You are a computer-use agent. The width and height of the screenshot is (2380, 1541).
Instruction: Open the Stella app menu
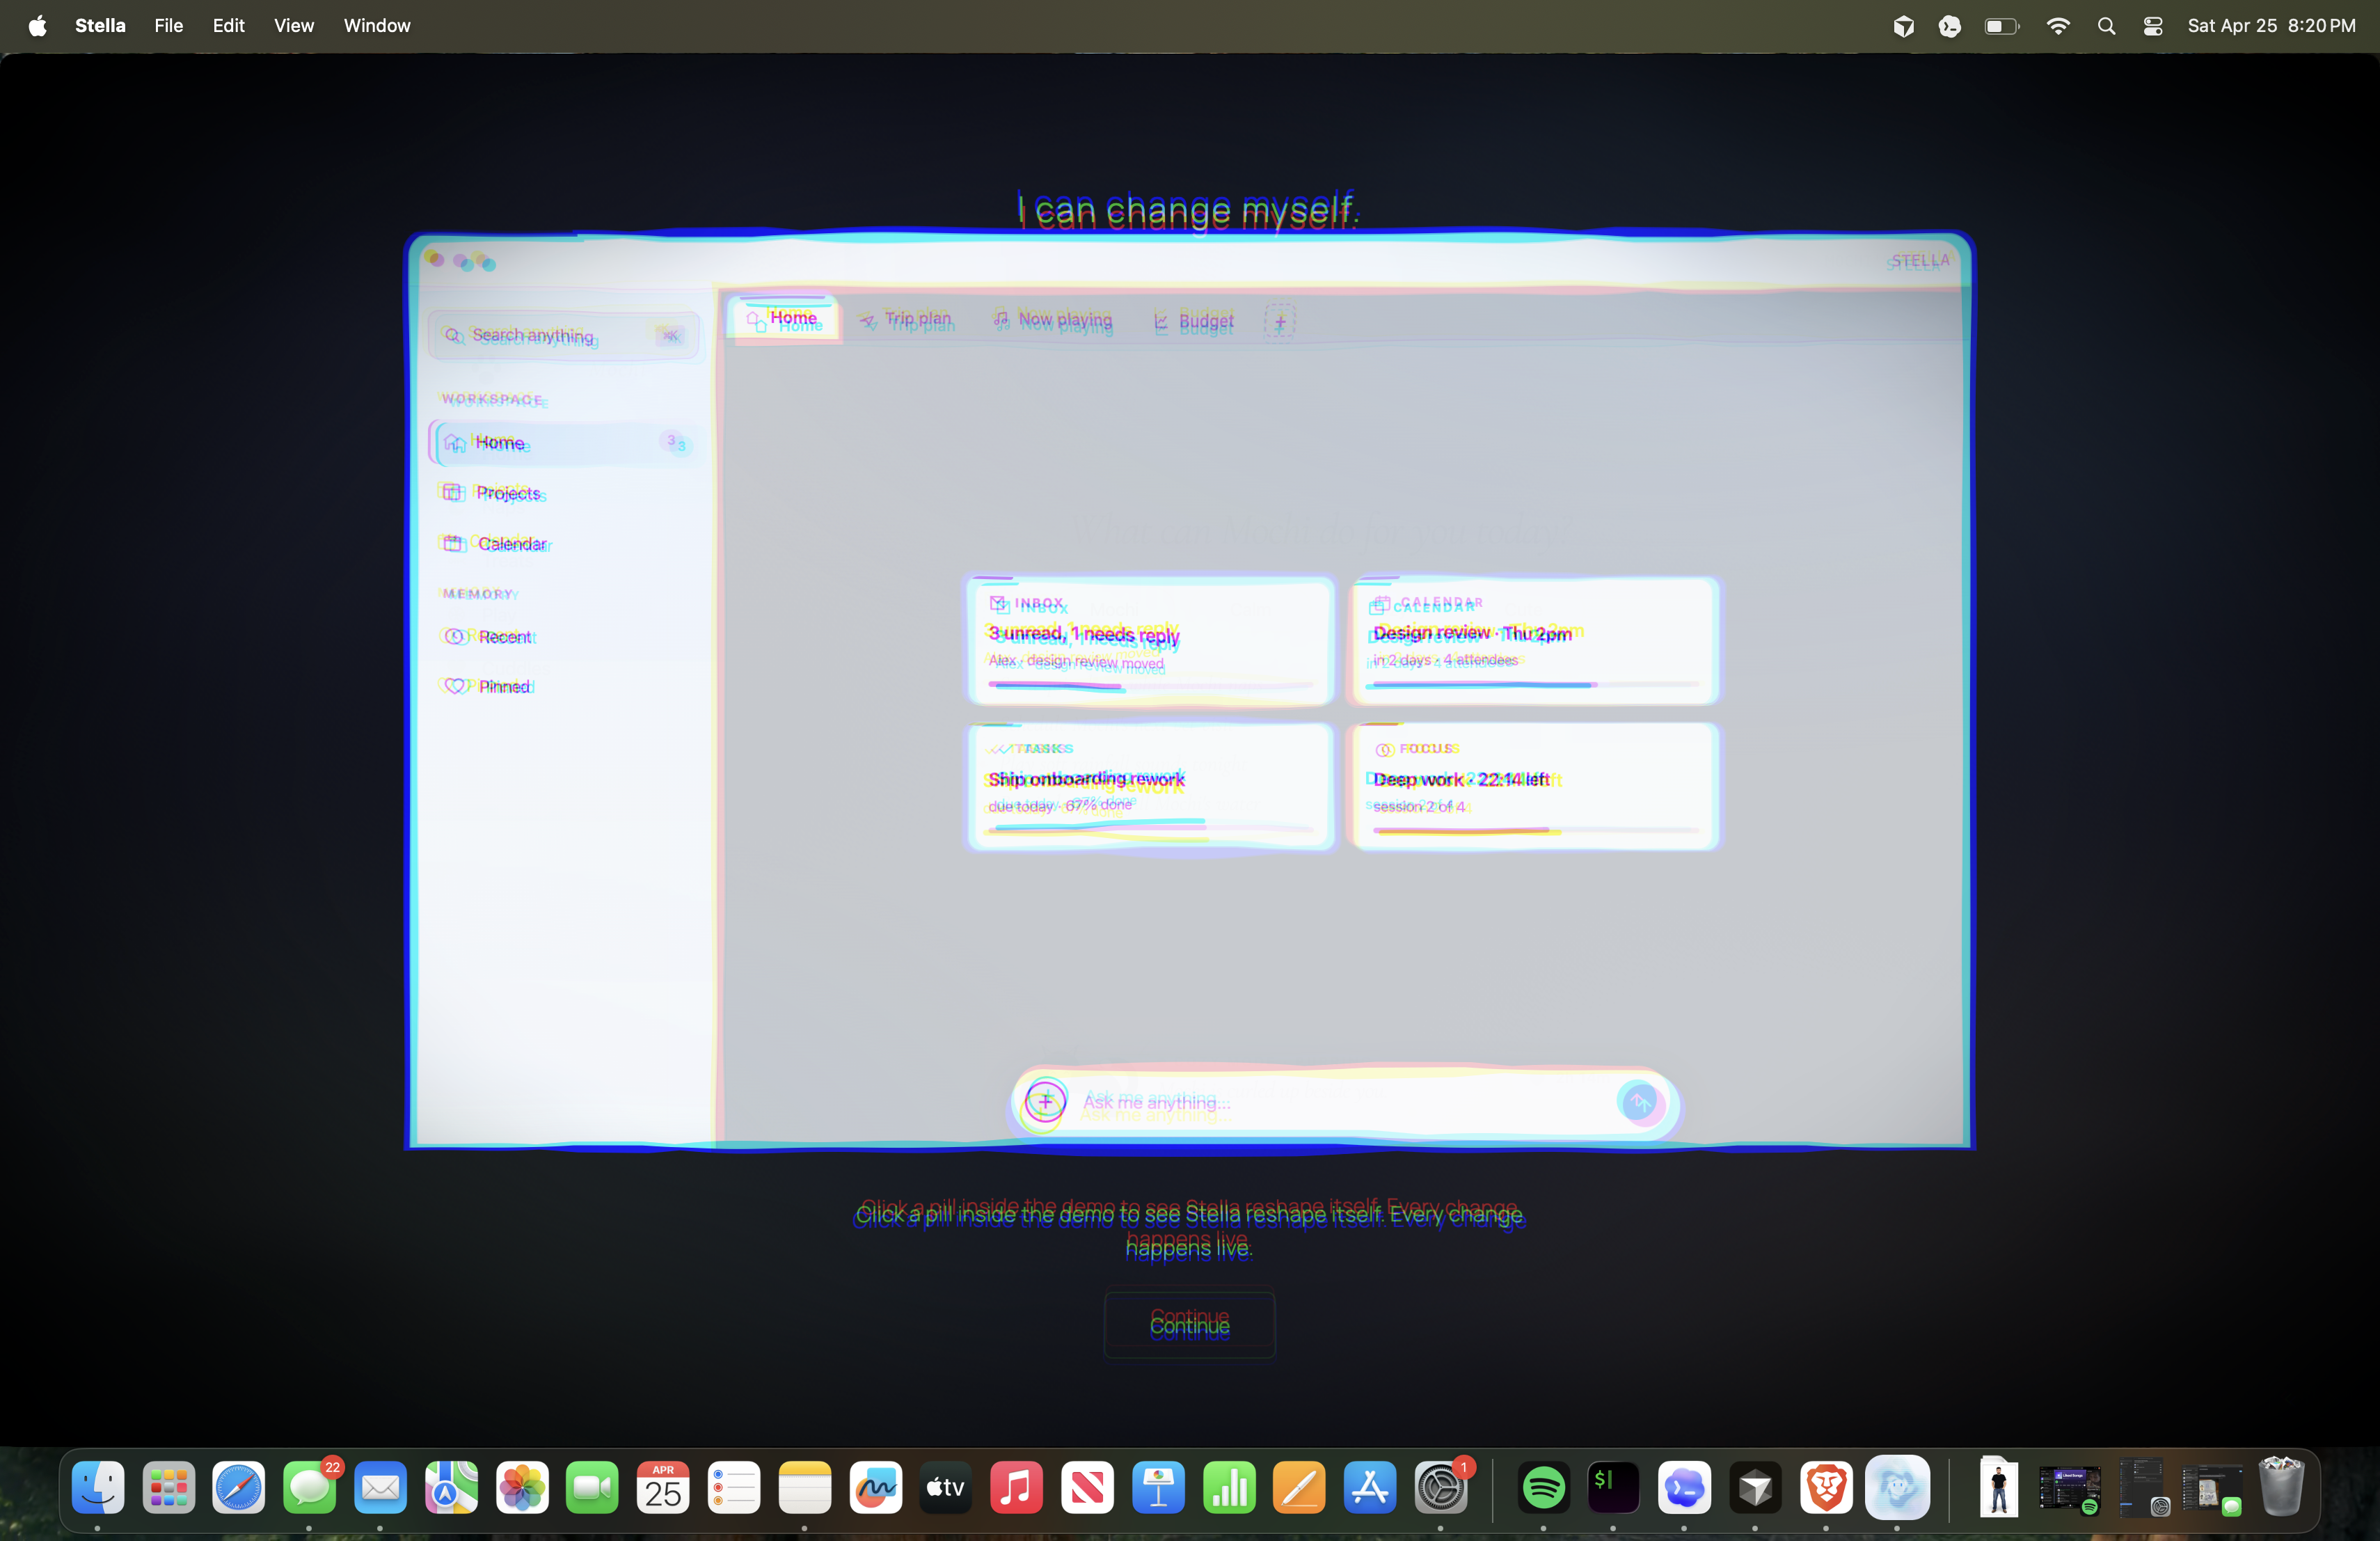pos(100,26)
